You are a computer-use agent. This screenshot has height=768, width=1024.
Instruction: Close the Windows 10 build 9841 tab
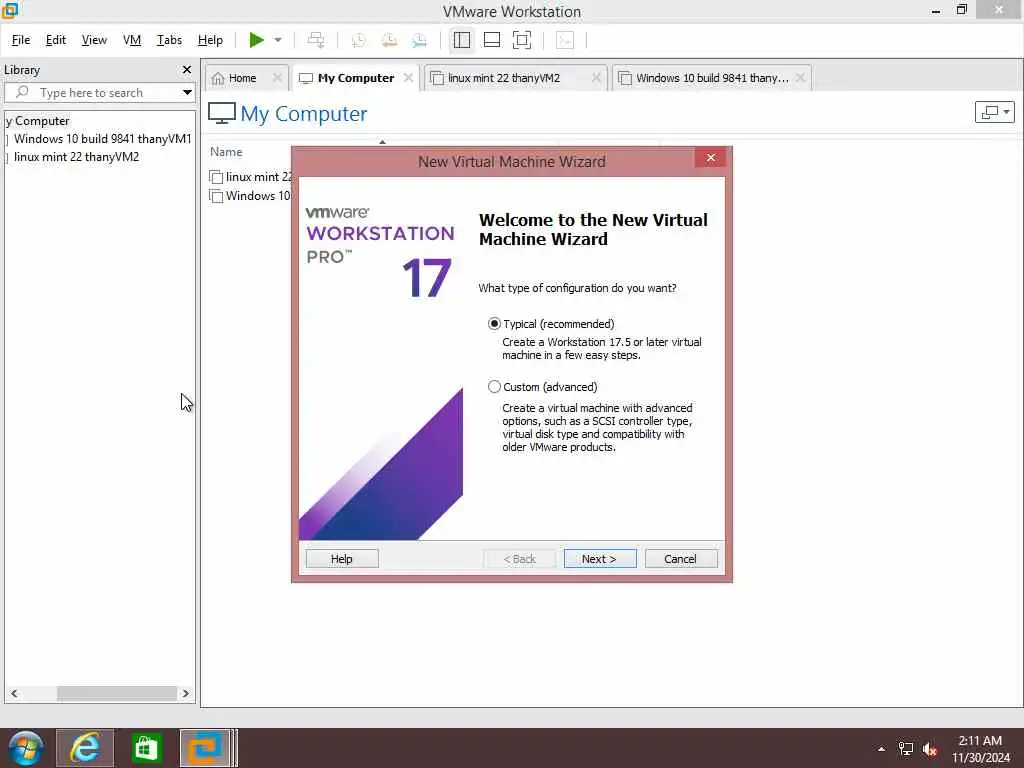pos(801,78)
